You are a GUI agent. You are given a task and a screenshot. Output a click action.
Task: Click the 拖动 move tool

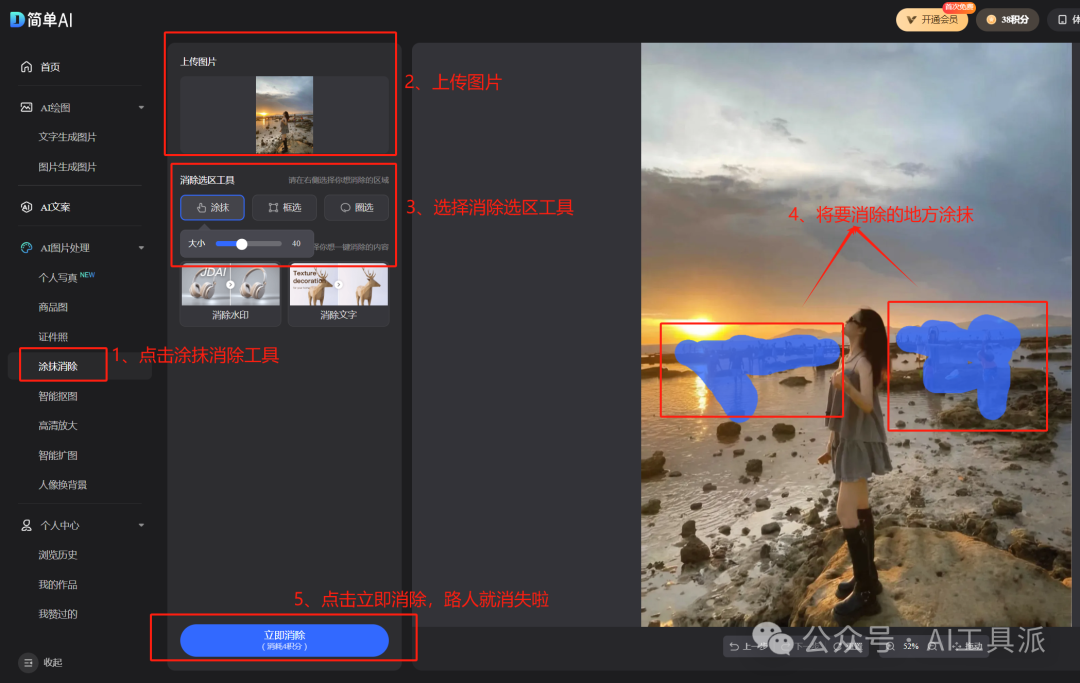click(x=968, y=647)
